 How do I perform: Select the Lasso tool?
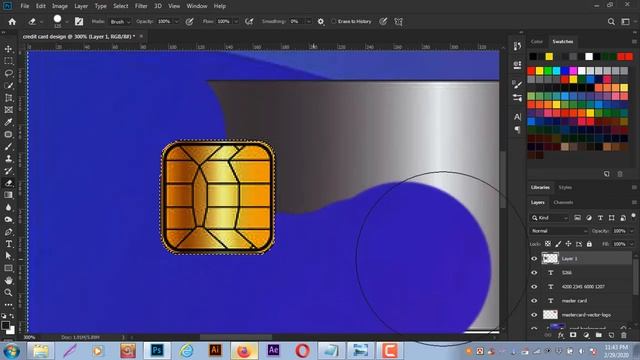pyautogui.click(x=8, y=73)
